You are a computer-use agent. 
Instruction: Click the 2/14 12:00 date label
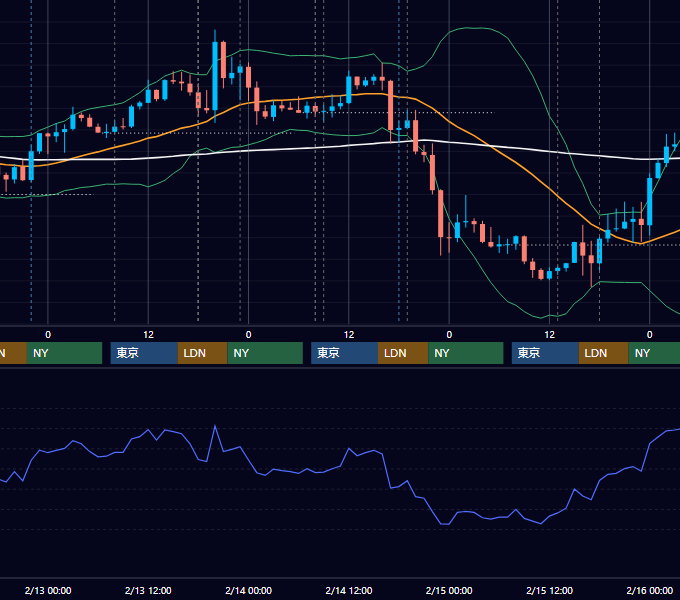point(349,590)
